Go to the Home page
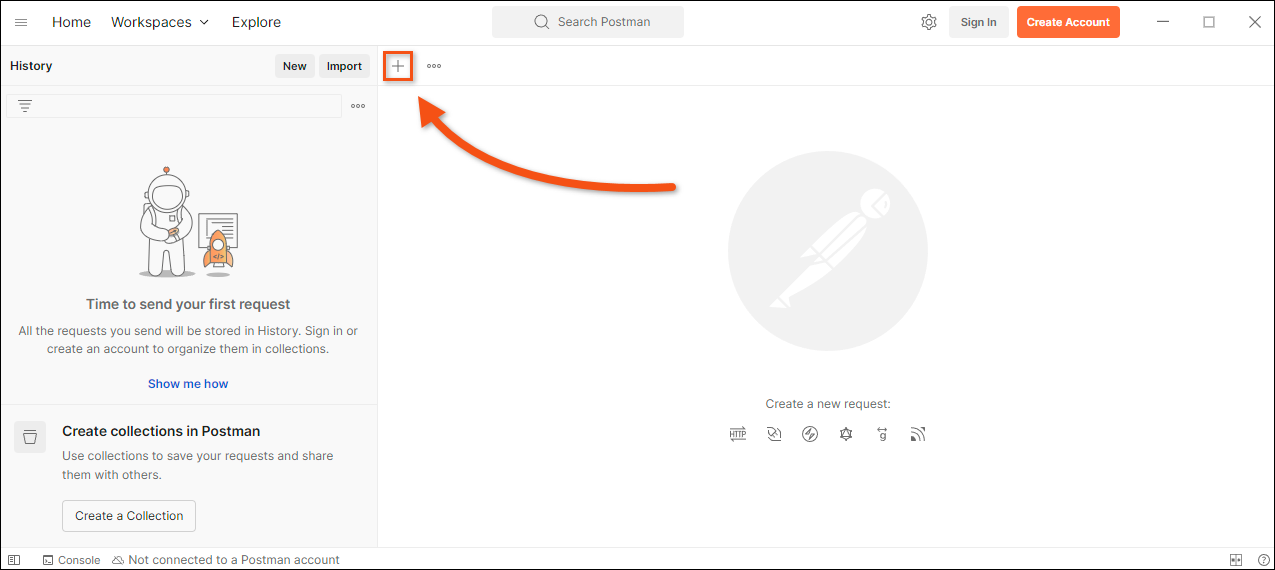The image size is (1275, 570). [x=71, y=22]
